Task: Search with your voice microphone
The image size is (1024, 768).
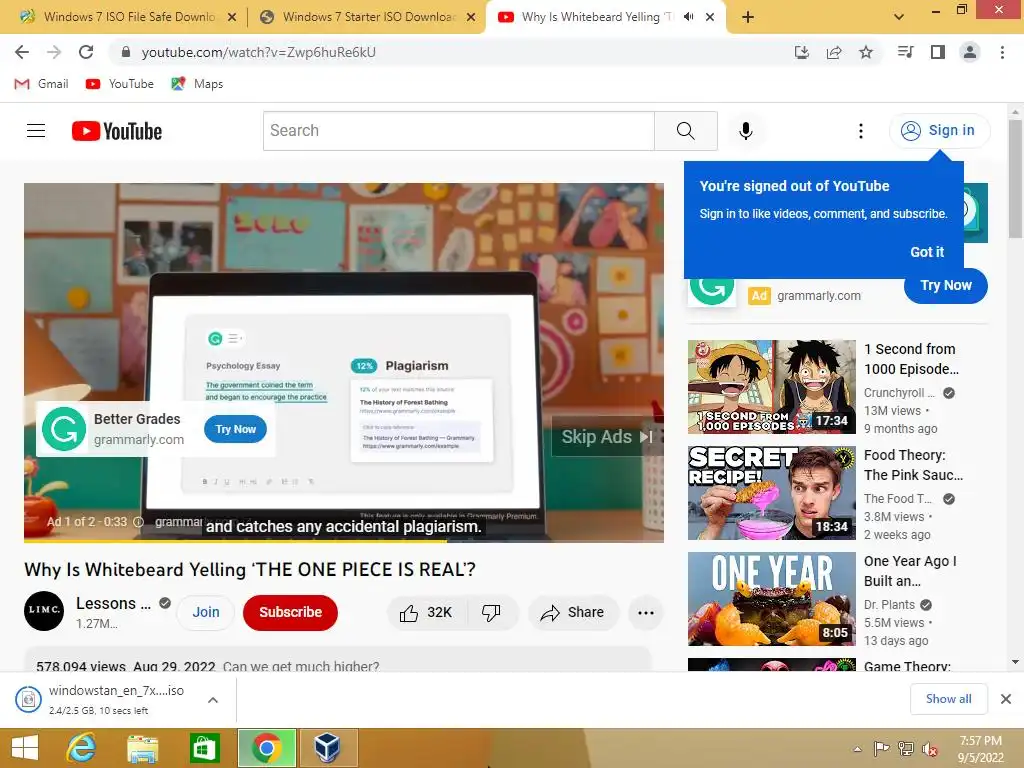Action: click(746, 131)
